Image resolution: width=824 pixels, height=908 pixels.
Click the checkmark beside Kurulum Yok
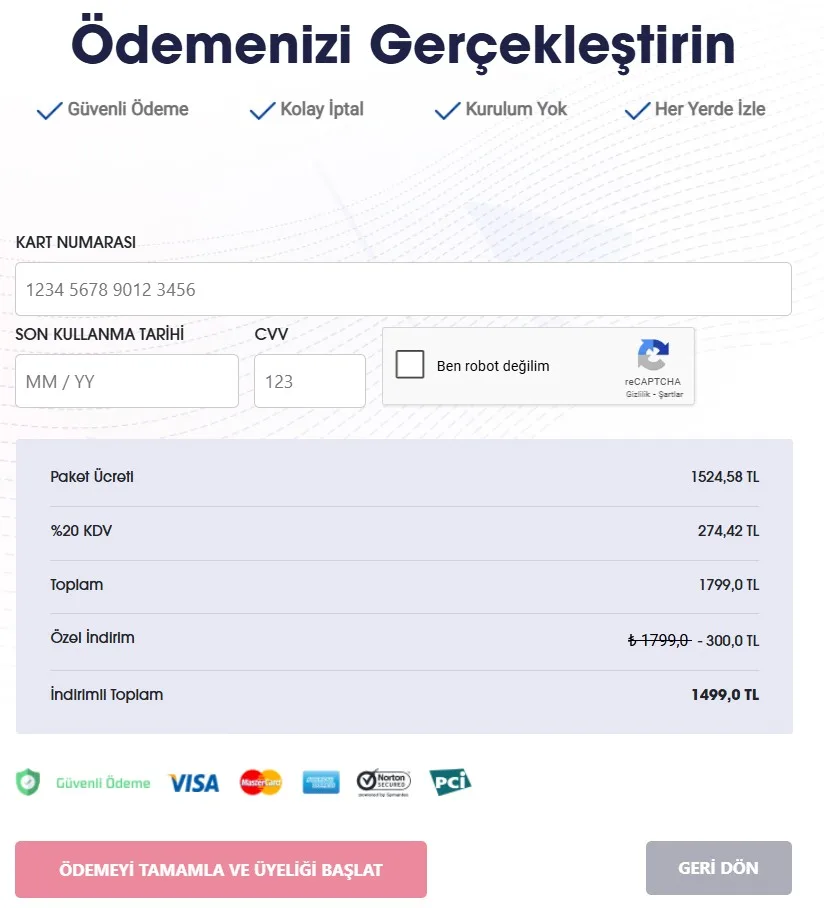[x=448, y=110]
